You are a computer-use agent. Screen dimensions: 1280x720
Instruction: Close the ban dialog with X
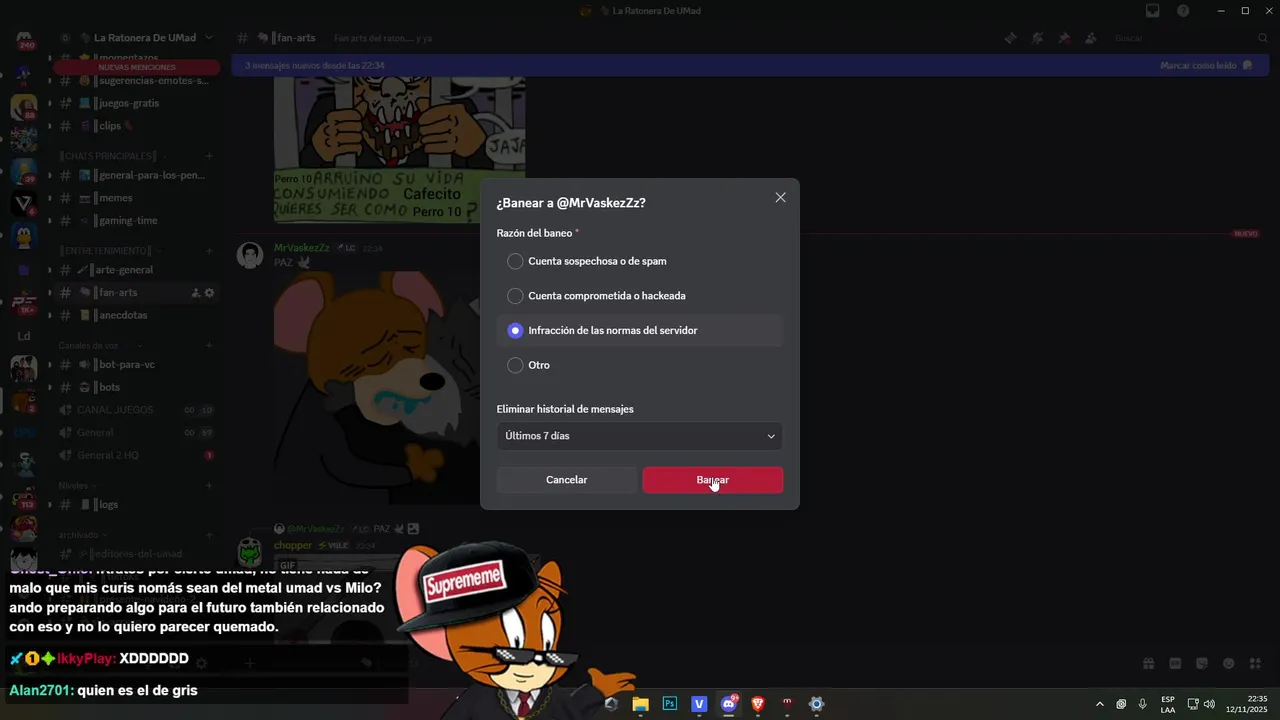pos(780,198)
